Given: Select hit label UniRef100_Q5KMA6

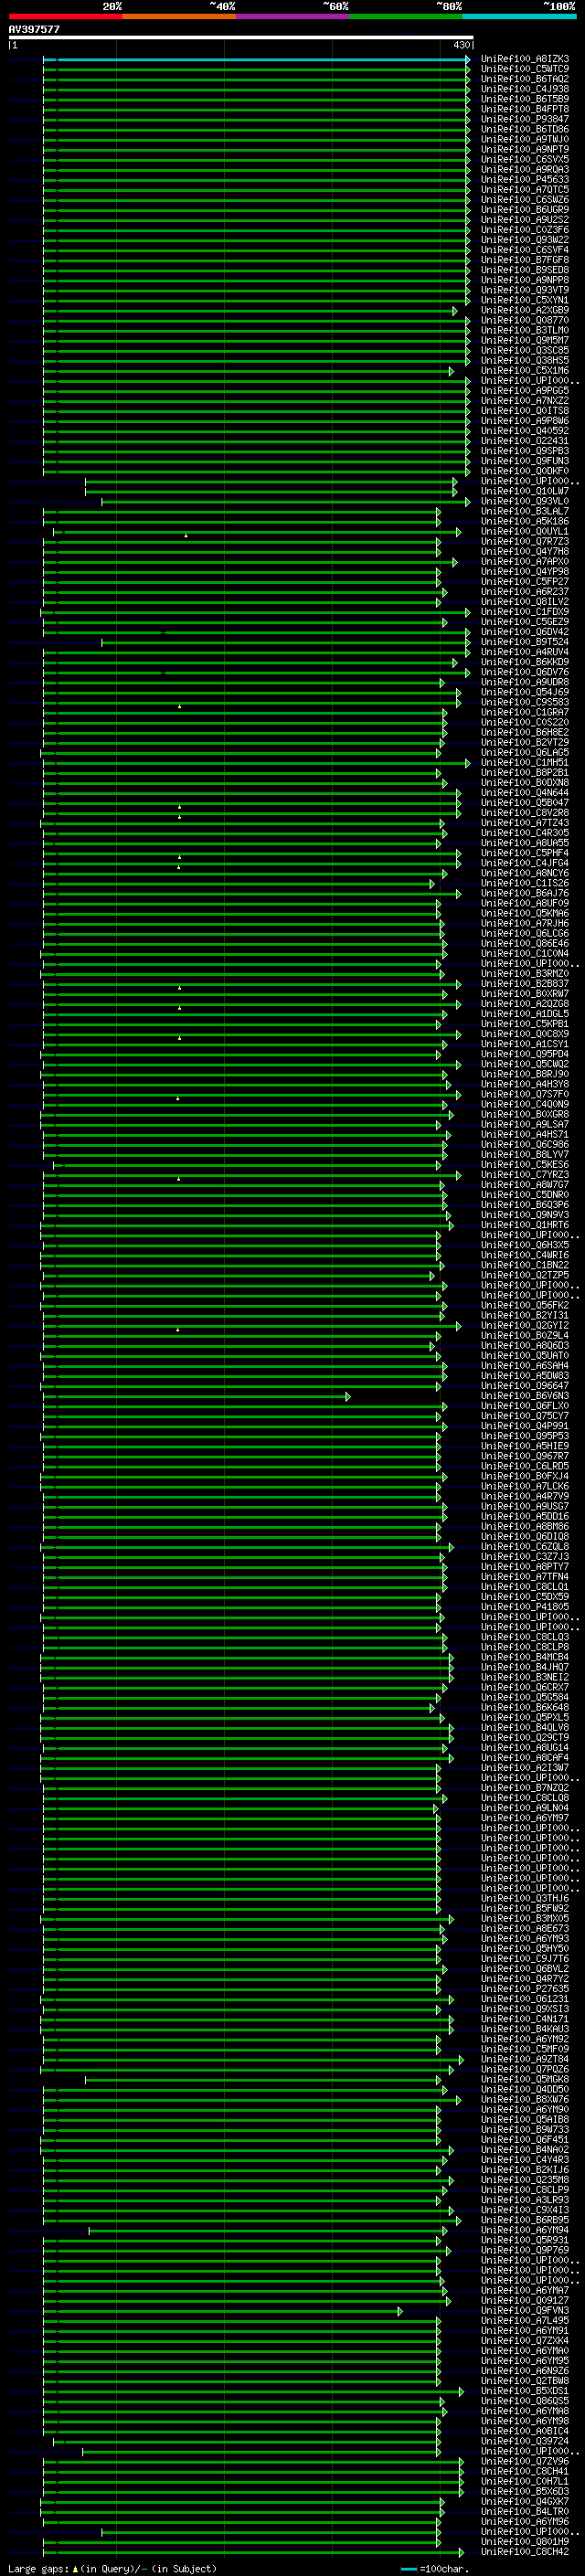Looking at the screenshot, I should coord(525,914).
